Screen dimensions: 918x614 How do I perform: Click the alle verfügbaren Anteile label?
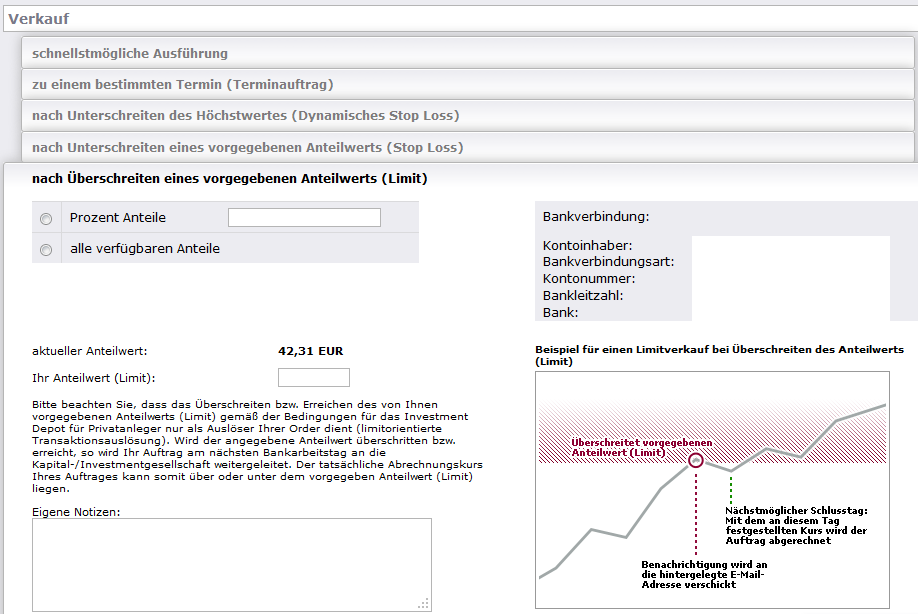(x=145, y=249)
